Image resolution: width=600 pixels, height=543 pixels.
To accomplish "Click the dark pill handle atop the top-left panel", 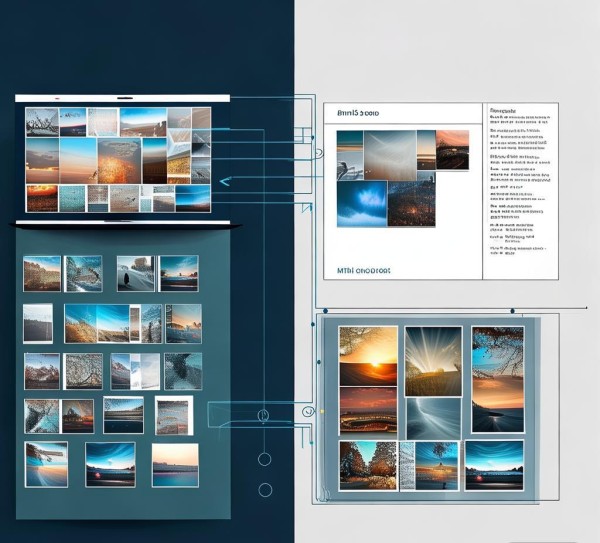I will 124,98.
